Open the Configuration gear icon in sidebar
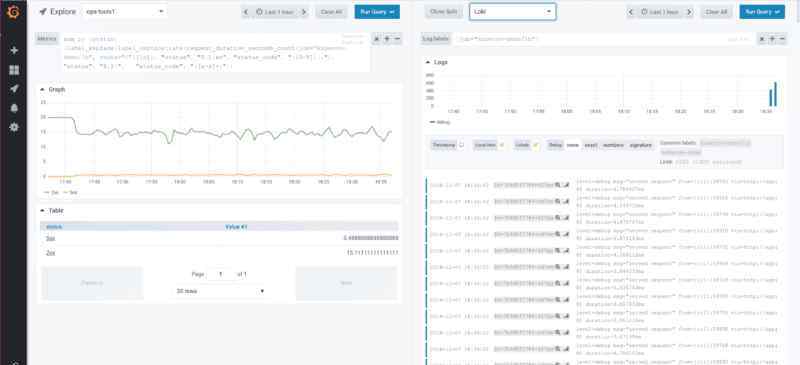Image resolution: width=800 pixels, height=365 pixels. (x=14, y=127)
